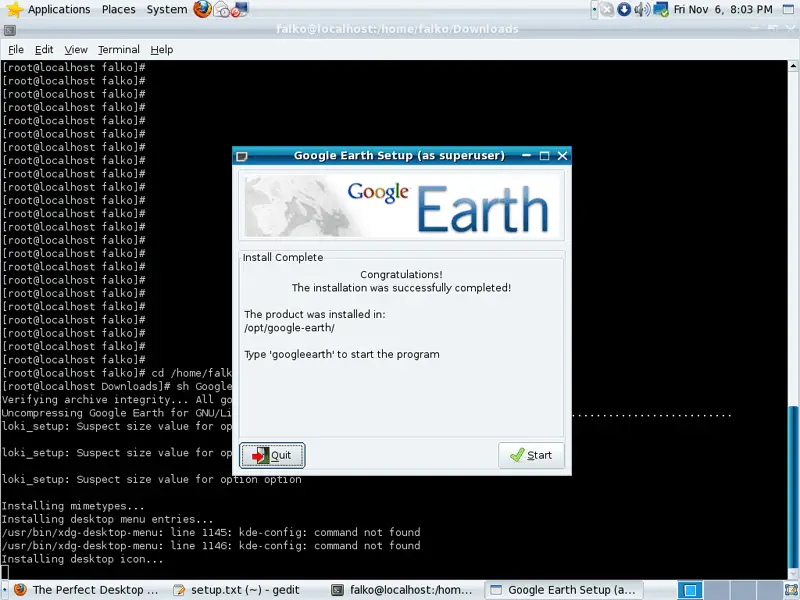Open the volume control speaker icon
The height and width of the screenshot is (600, 800).
click(x=642, y=9)
